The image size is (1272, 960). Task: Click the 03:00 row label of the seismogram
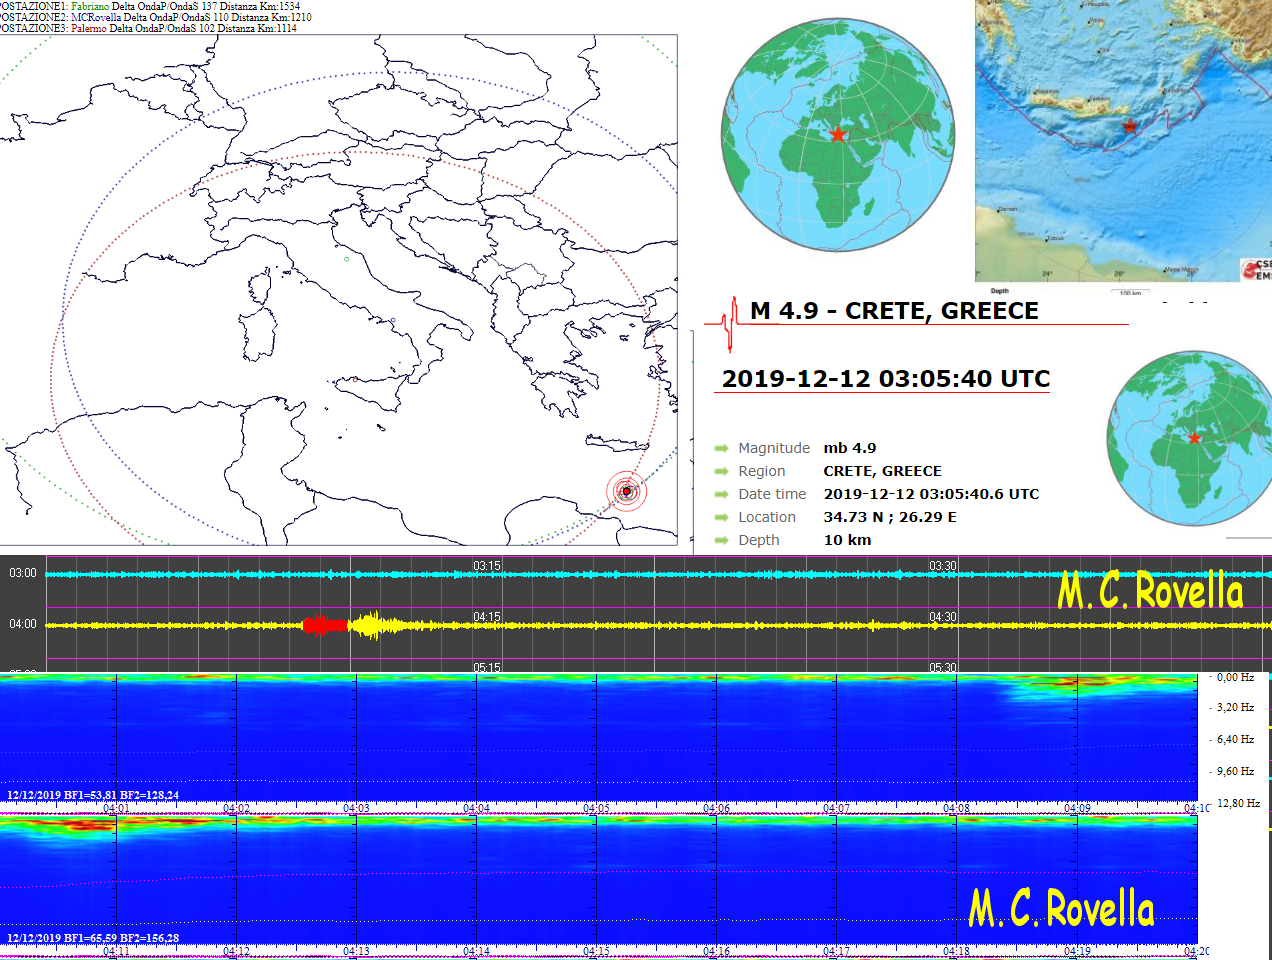23,573
